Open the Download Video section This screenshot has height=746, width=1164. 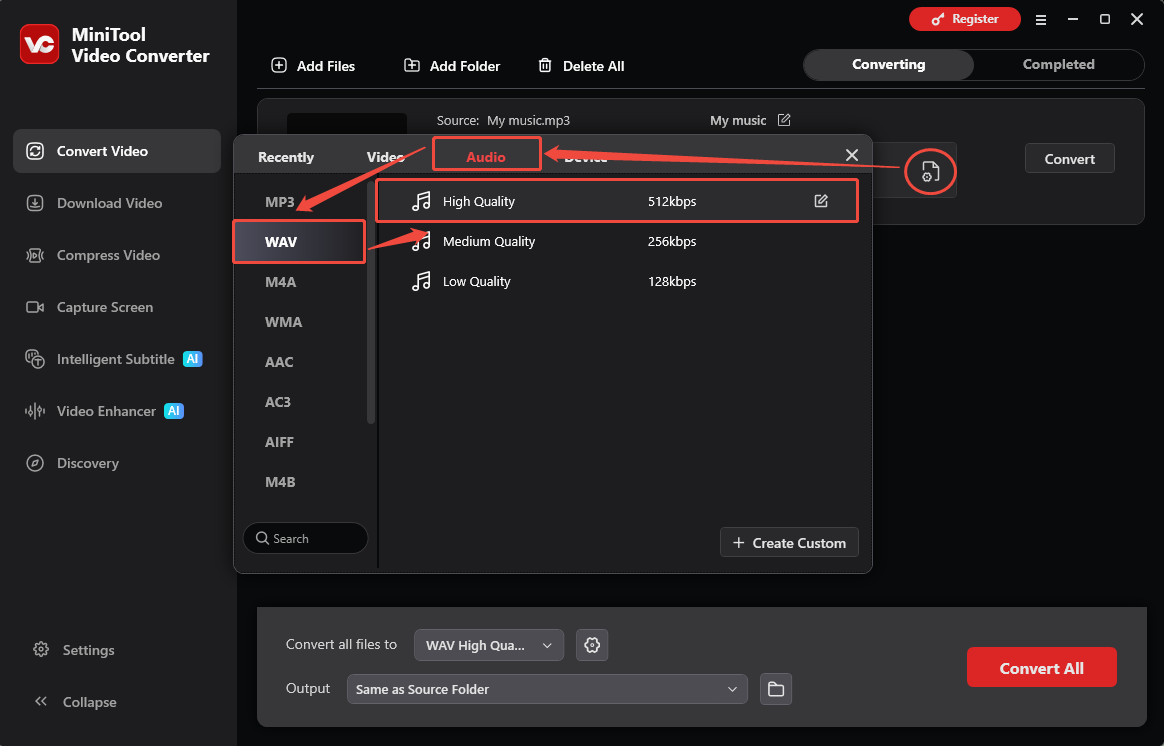[x=117, y=203]
